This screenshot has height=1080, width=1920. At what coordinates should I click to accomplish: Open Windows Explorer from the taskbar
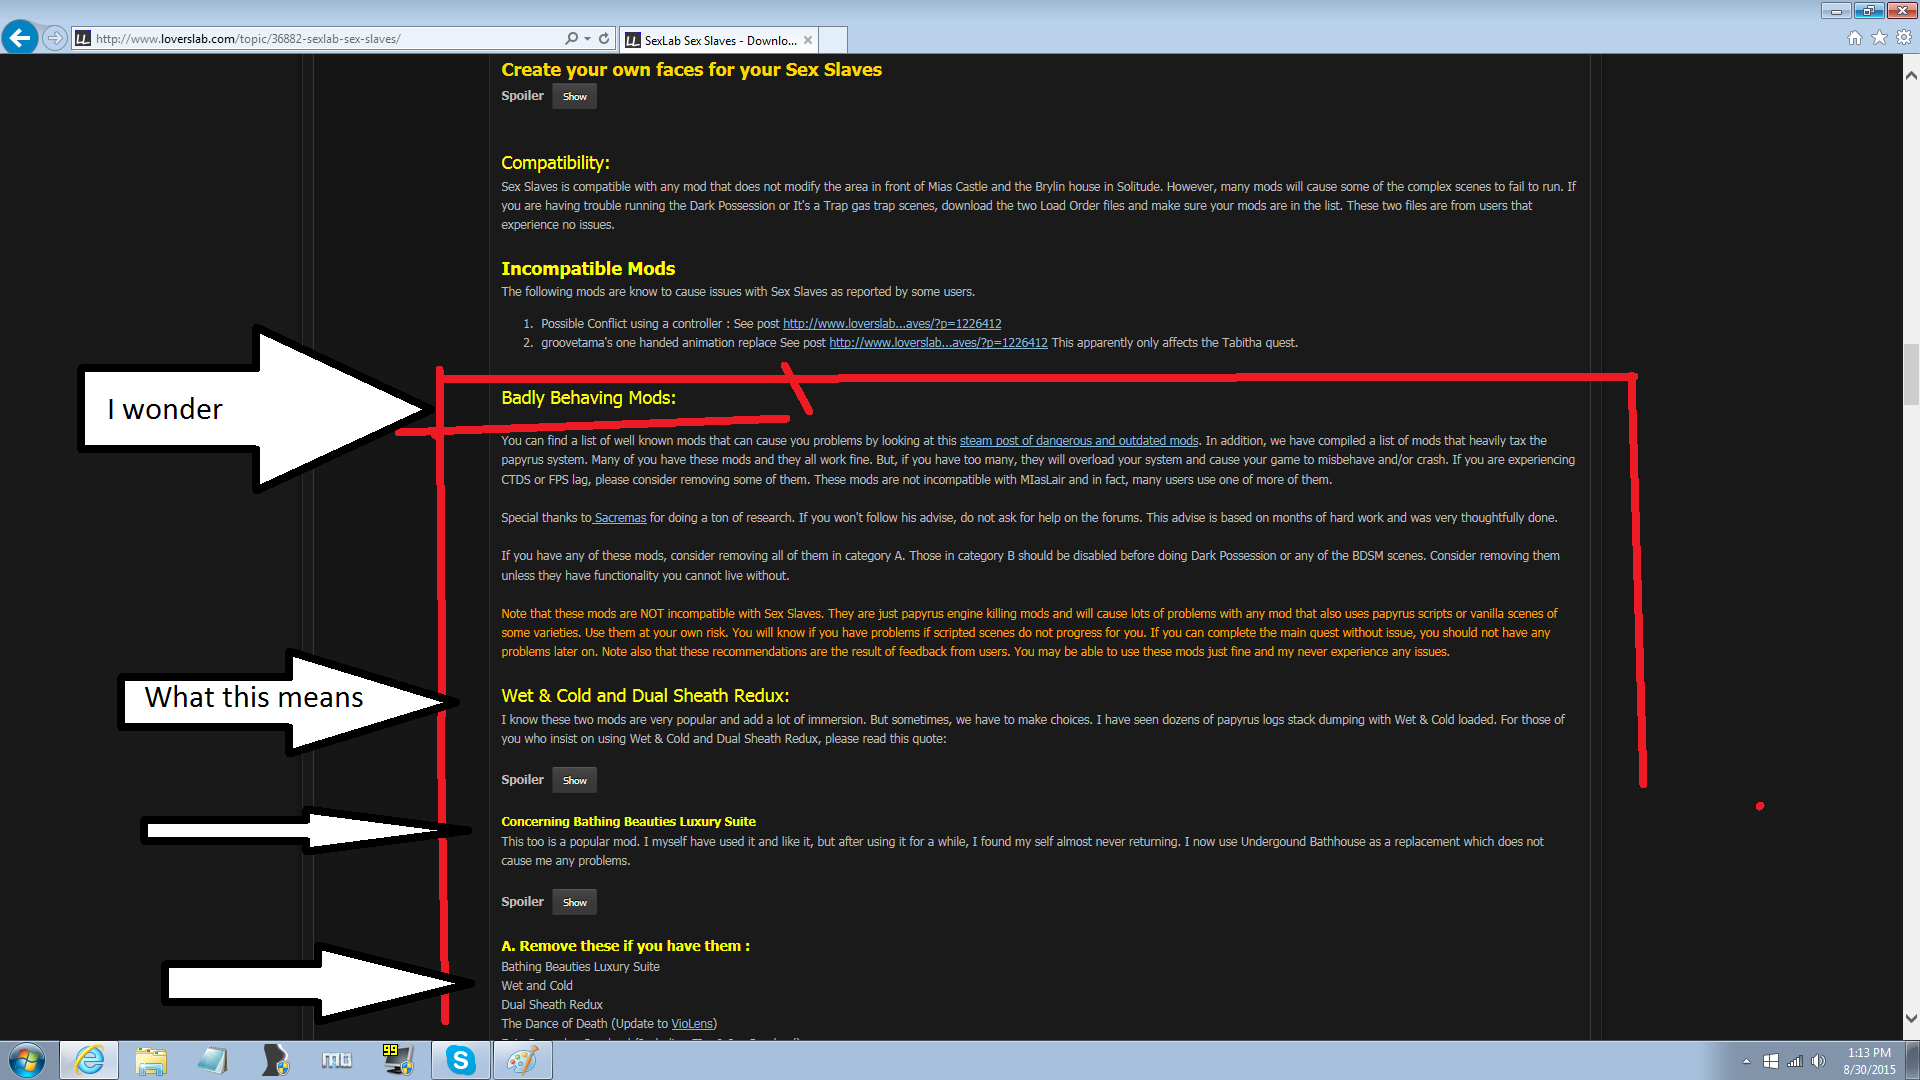(151, 1060)
